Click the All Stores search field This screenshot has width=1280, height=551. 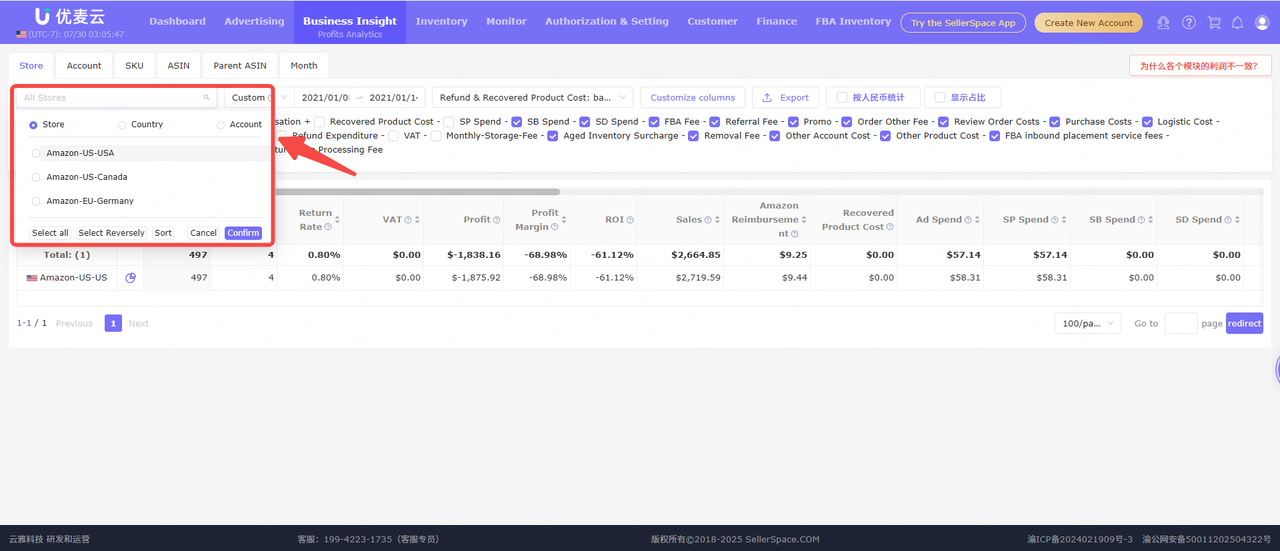pos(116,98)
